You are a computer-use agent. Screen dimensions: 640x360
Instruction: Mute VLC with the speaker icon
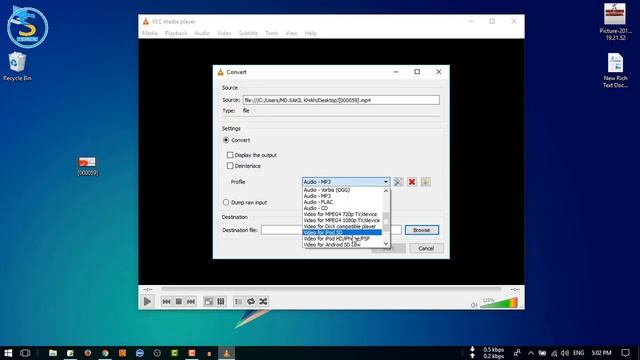(474, 305)
